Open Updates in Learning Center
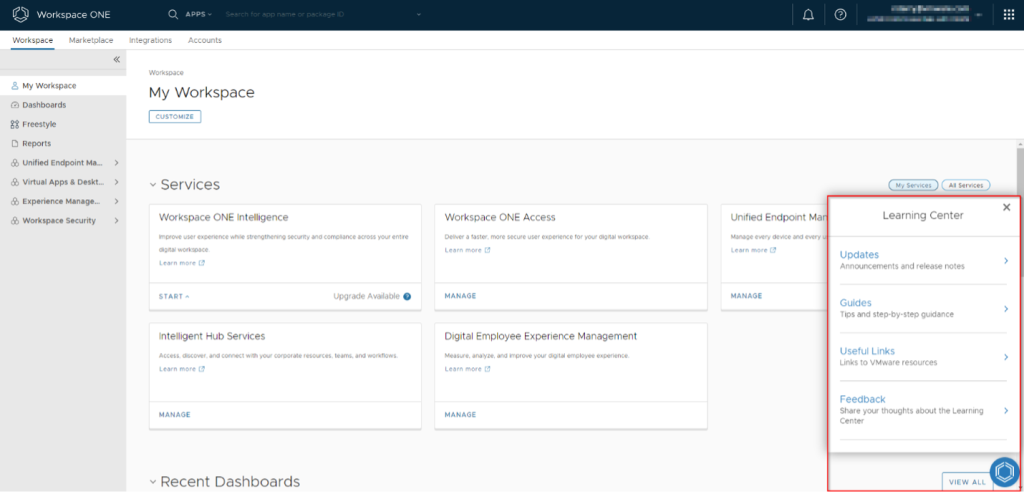This screenshot has width=1024, height=494. 923,260
